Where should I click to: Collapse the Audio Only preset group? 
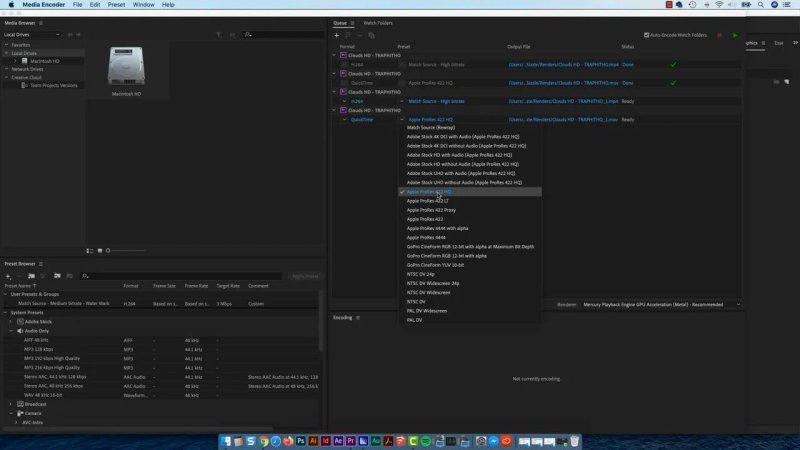11,331
